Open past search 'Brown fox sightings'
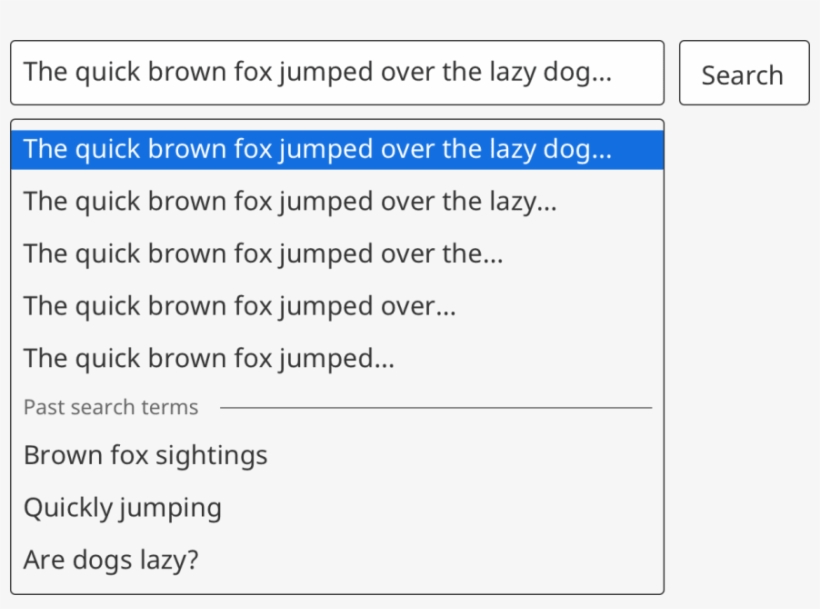 tap(145, 455)
